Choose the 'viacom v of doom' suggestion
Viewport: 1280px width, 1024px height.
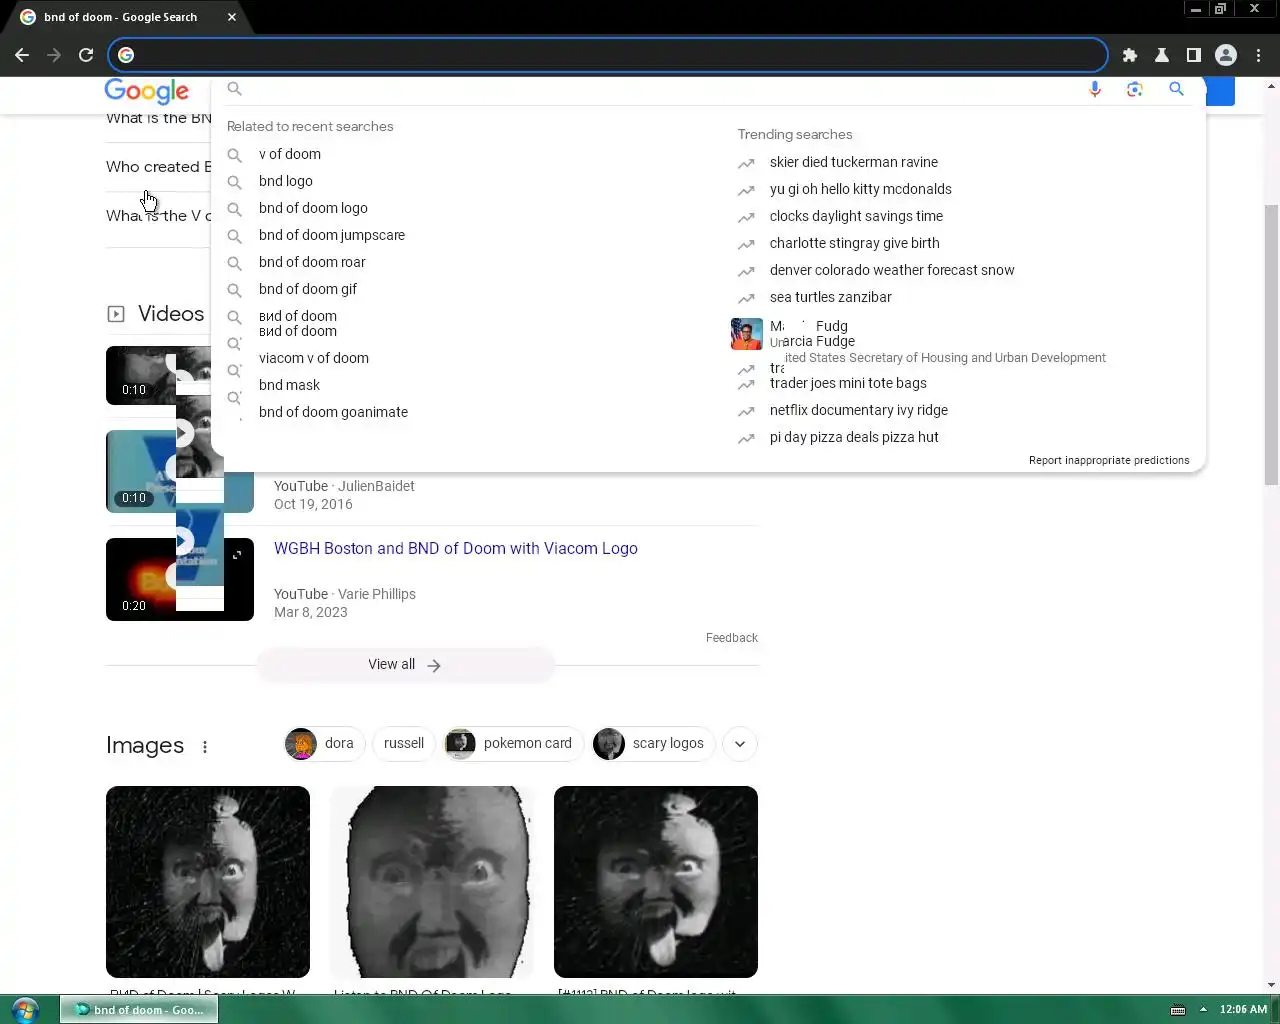(x=314, y=358)
